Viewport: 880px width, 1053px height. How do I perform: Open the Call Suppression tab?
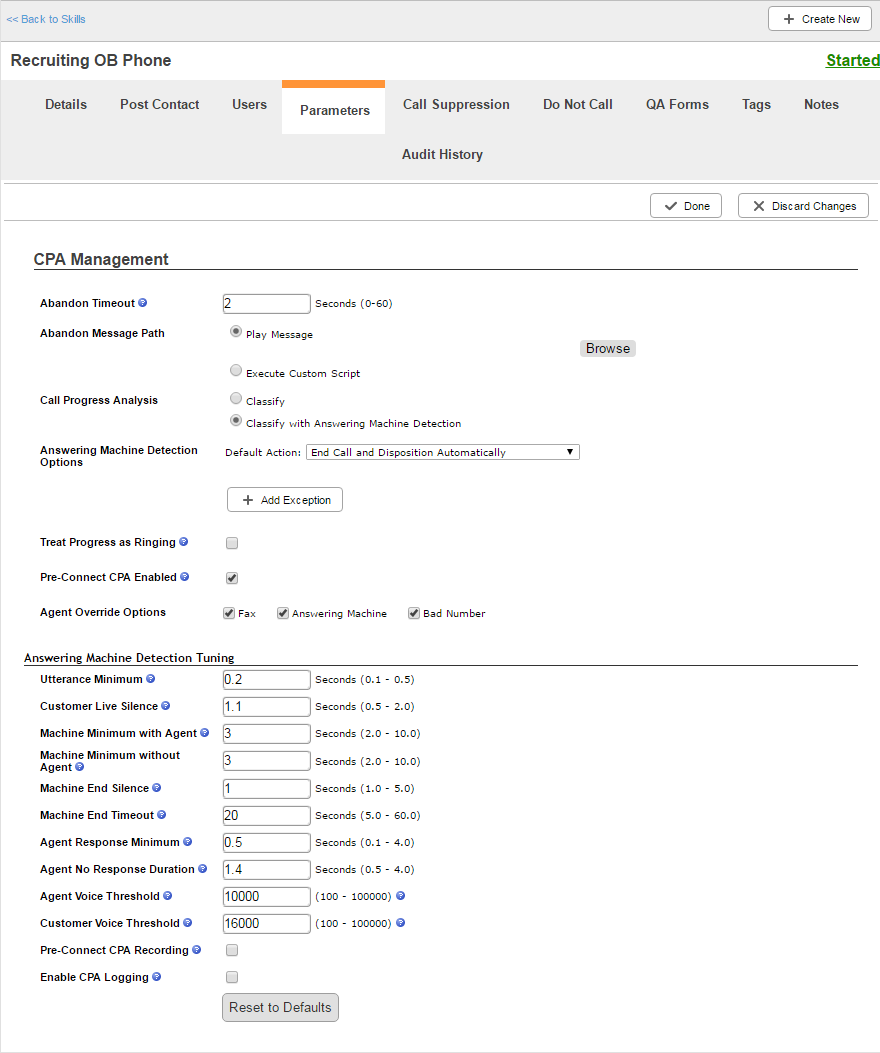coord(456,104)
